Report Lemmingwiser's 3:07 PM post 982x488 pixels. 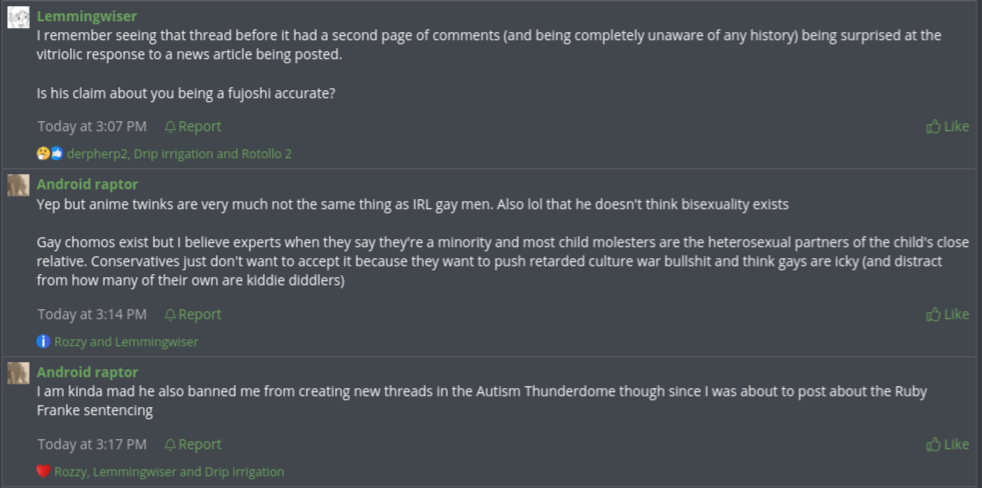193,126
